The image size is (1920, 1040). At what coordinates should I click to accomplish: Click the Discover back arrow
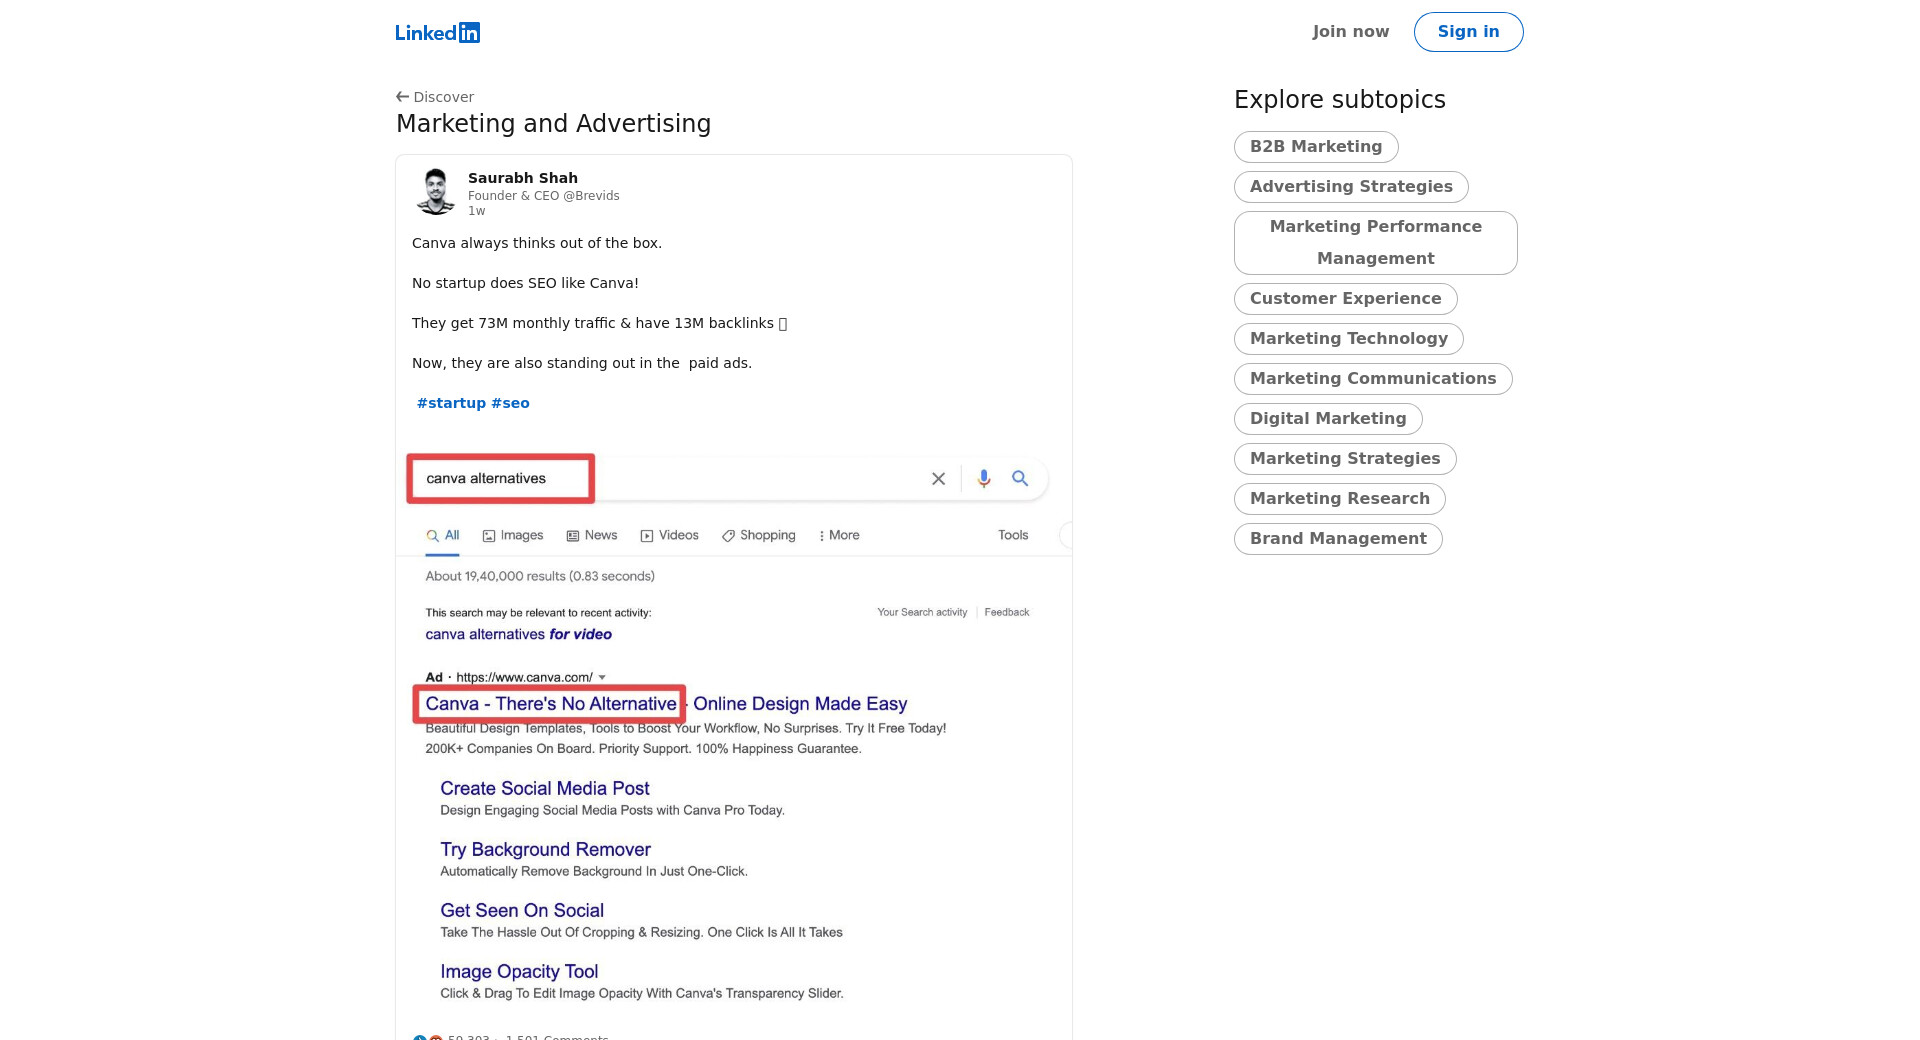click(x=402, y=97)
